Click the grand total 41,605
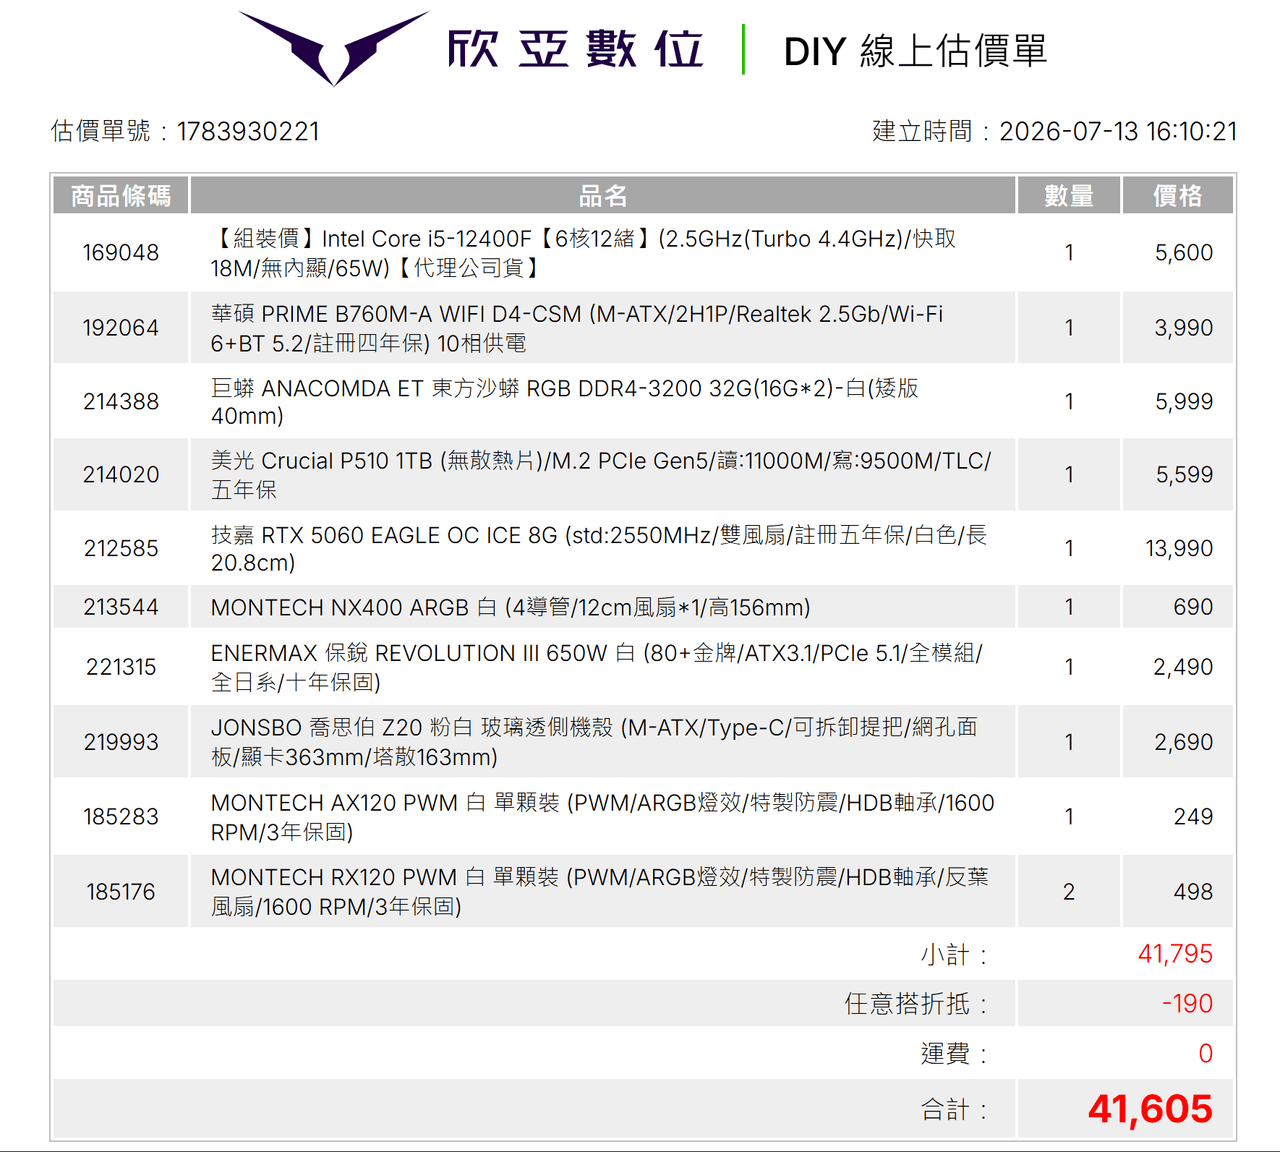Image resolution: width=1280 pixels, height=1152 pixels. point(1150,1109)
